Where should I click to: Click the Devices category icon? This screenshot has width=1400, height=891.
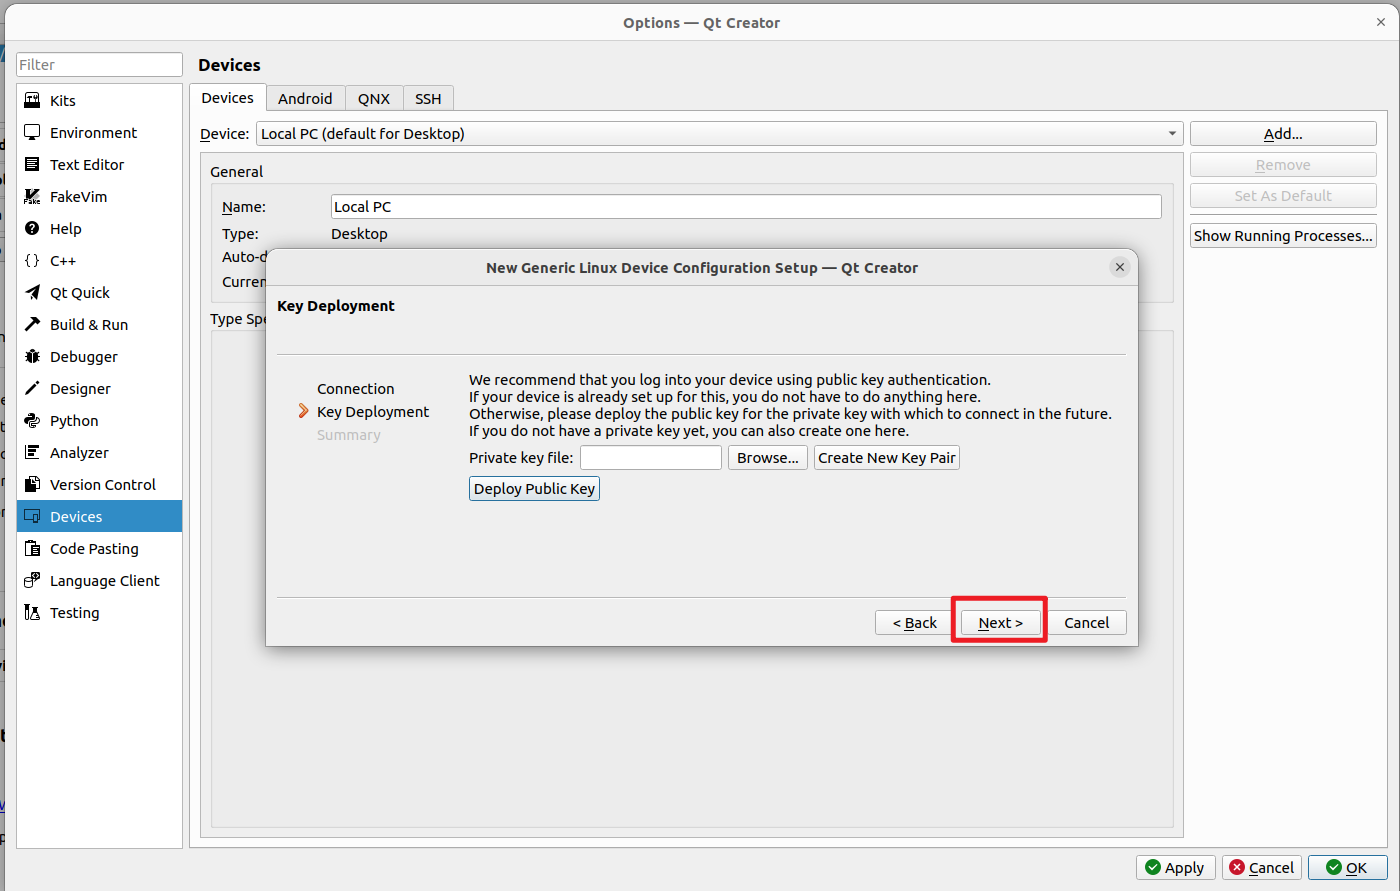(32, 516)
